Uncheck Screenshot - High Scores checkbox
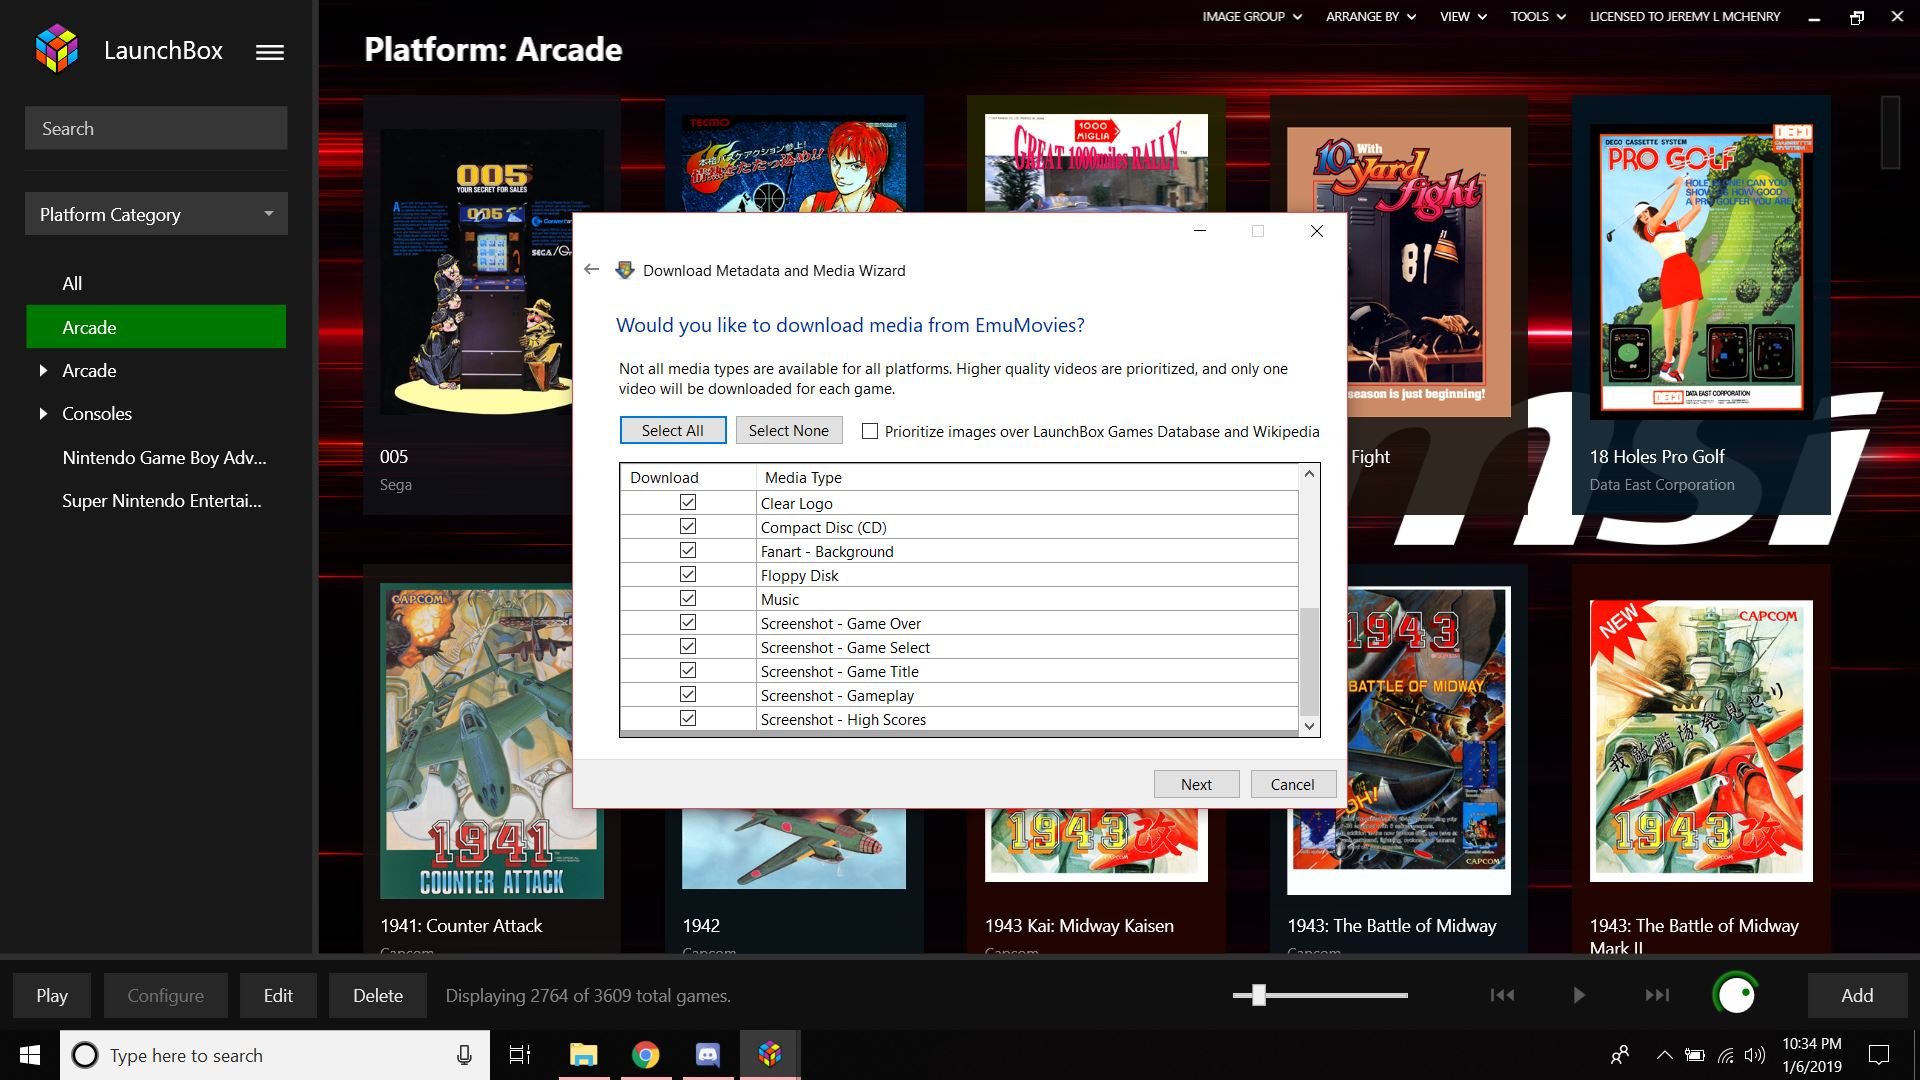Screen dimensions: 1920x1080 coord(688,718)
